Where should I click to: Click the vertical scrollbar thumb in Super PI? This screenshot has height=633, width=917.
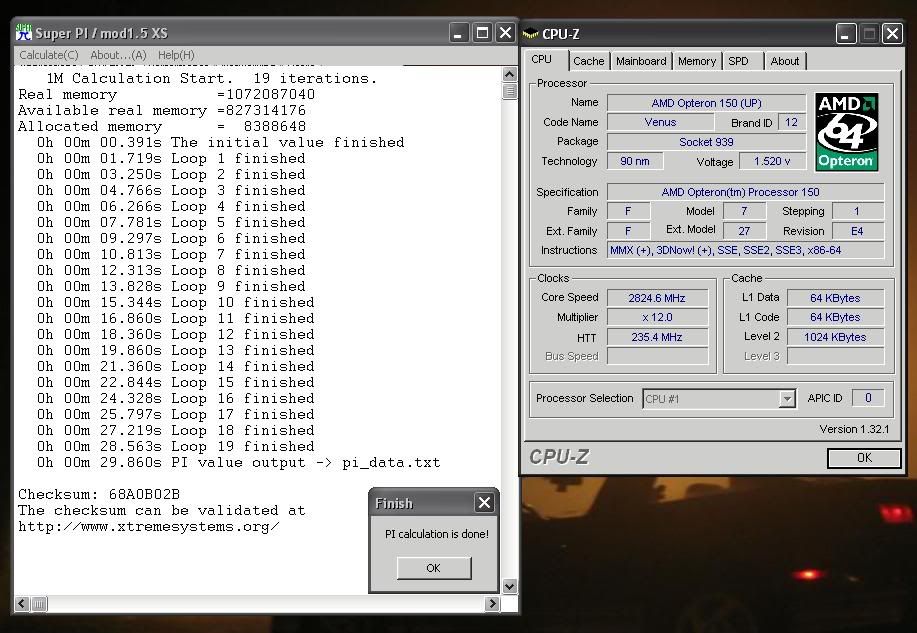[509, 91]
